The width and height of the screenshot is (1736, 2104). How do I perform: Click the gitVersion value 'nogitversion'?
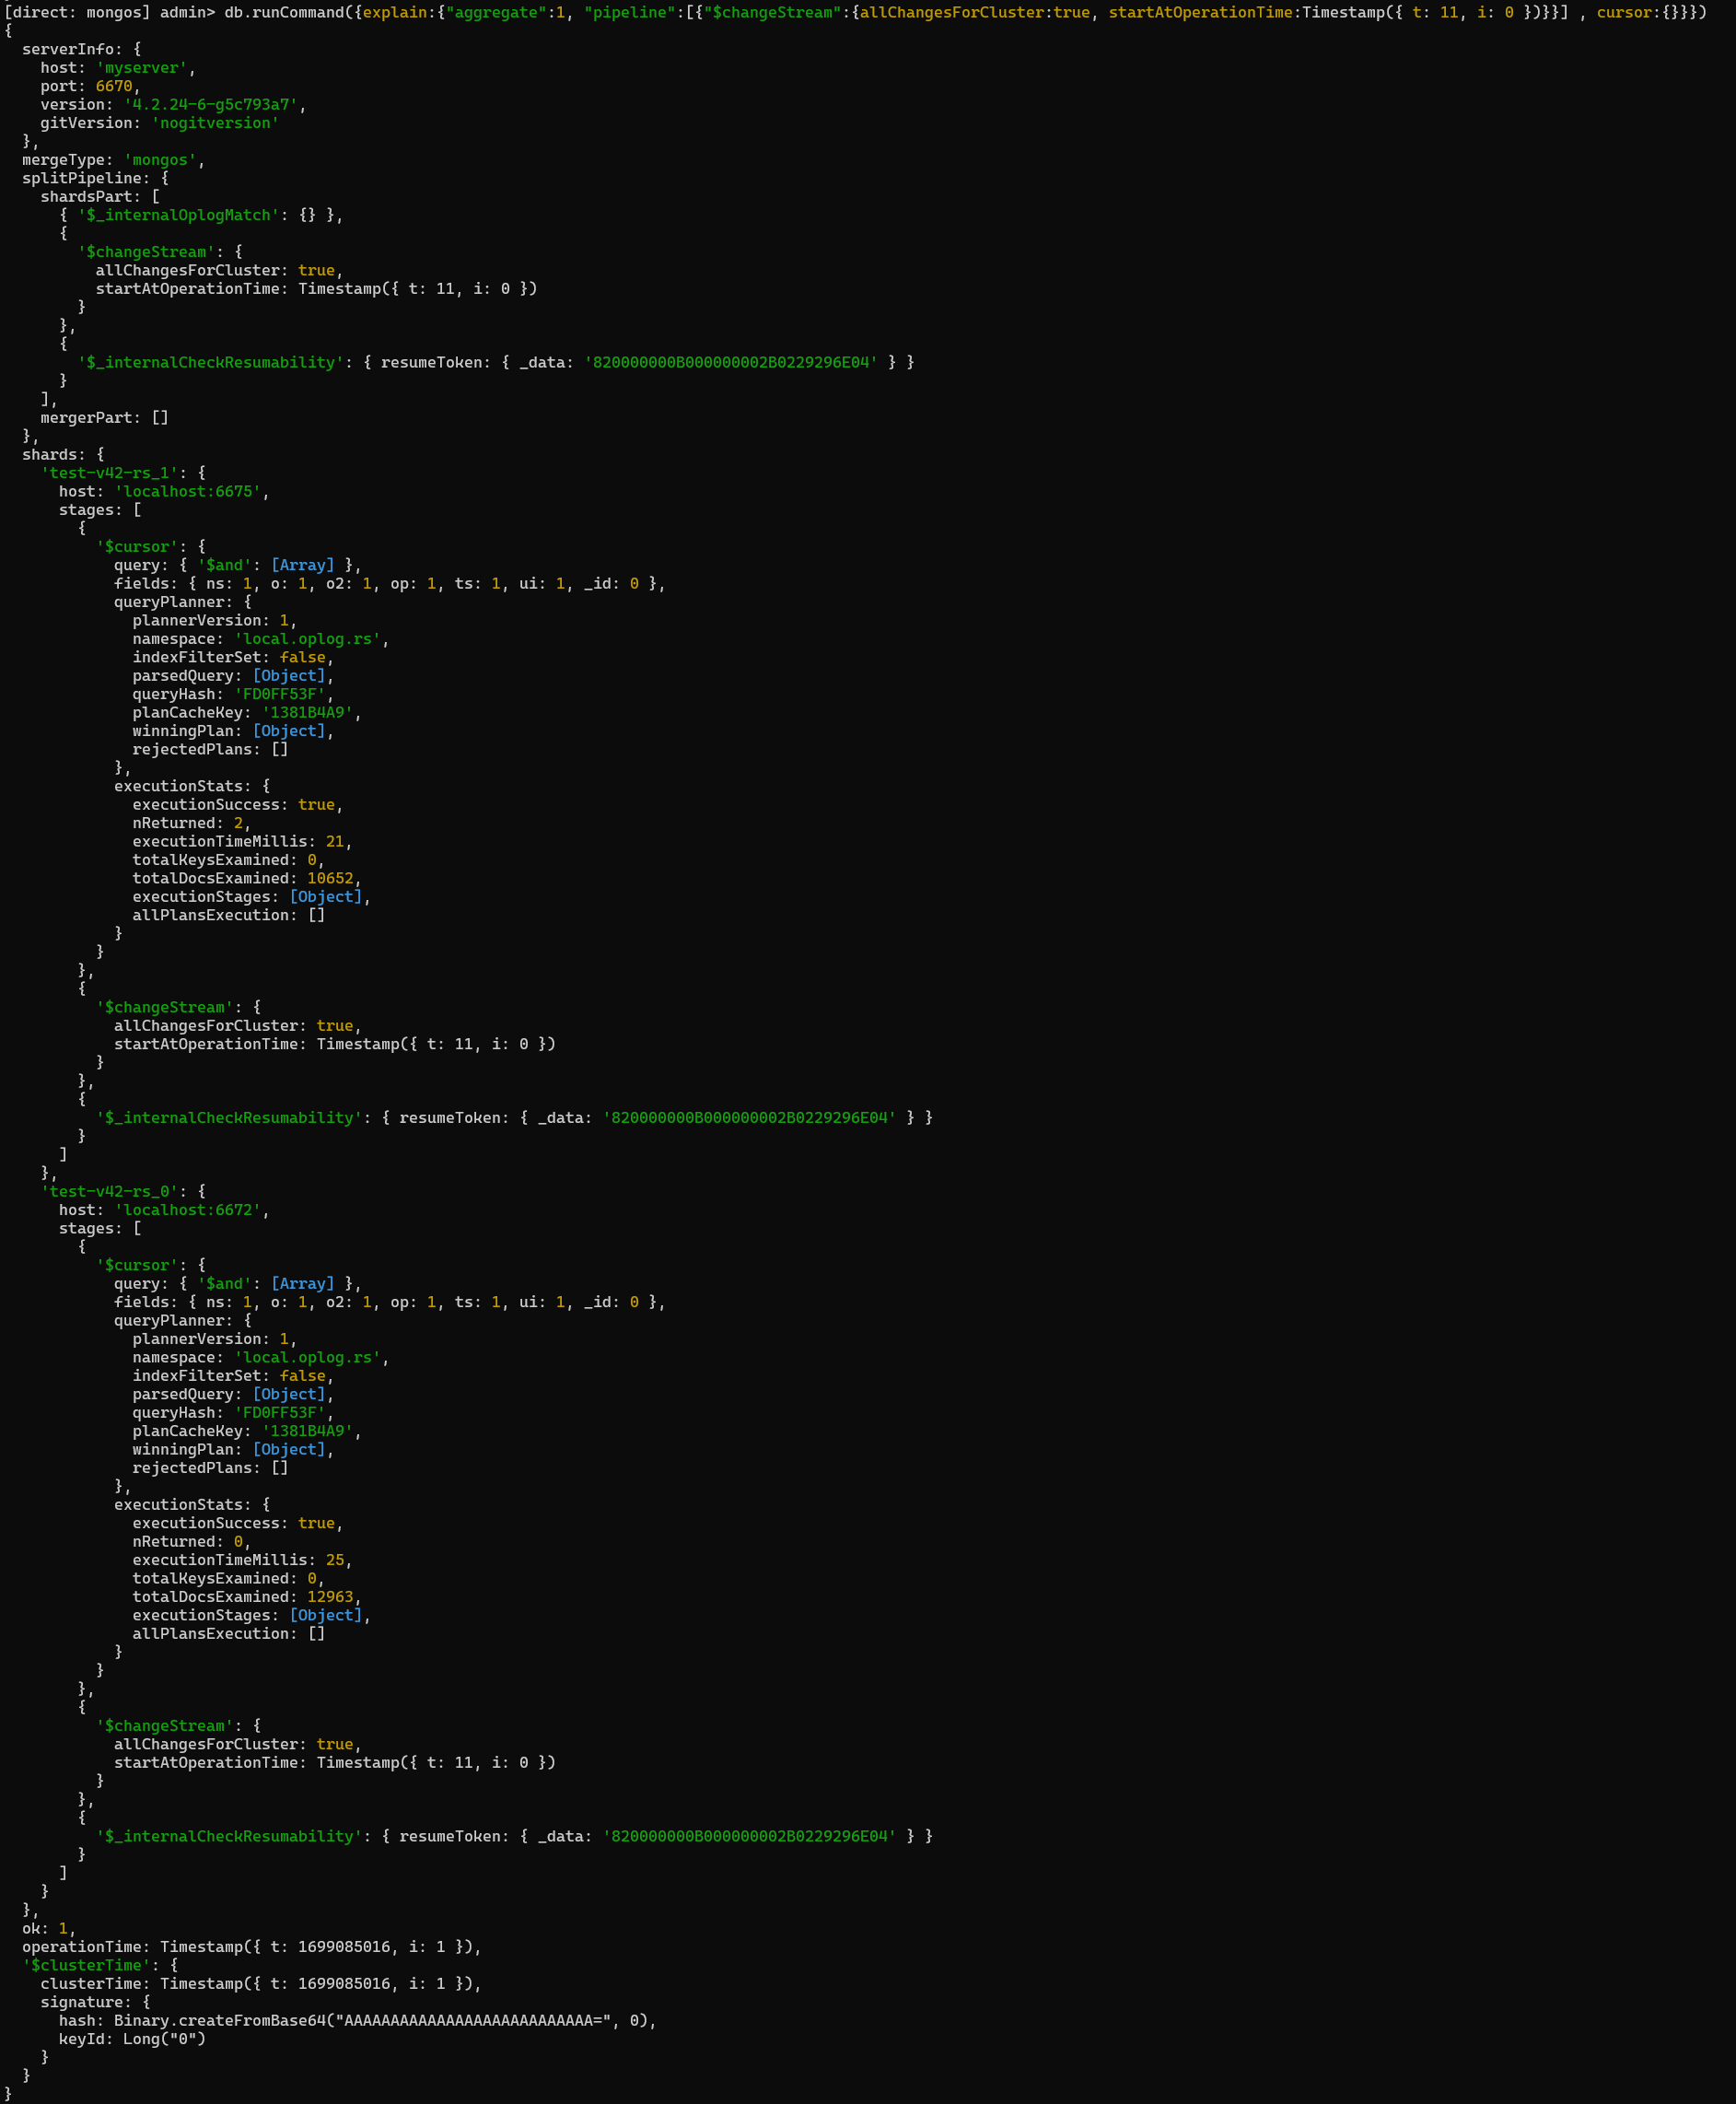point(215,123)
